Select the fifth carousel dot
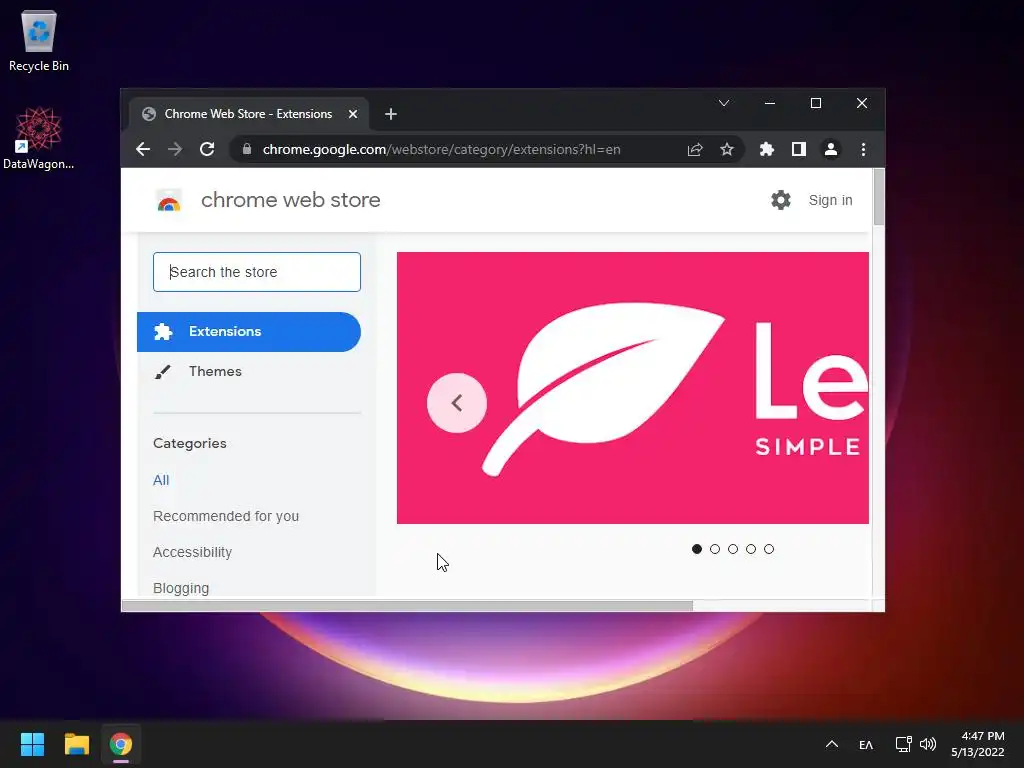The width and height of the screenshot is (1024, 768). pos(769,549)
